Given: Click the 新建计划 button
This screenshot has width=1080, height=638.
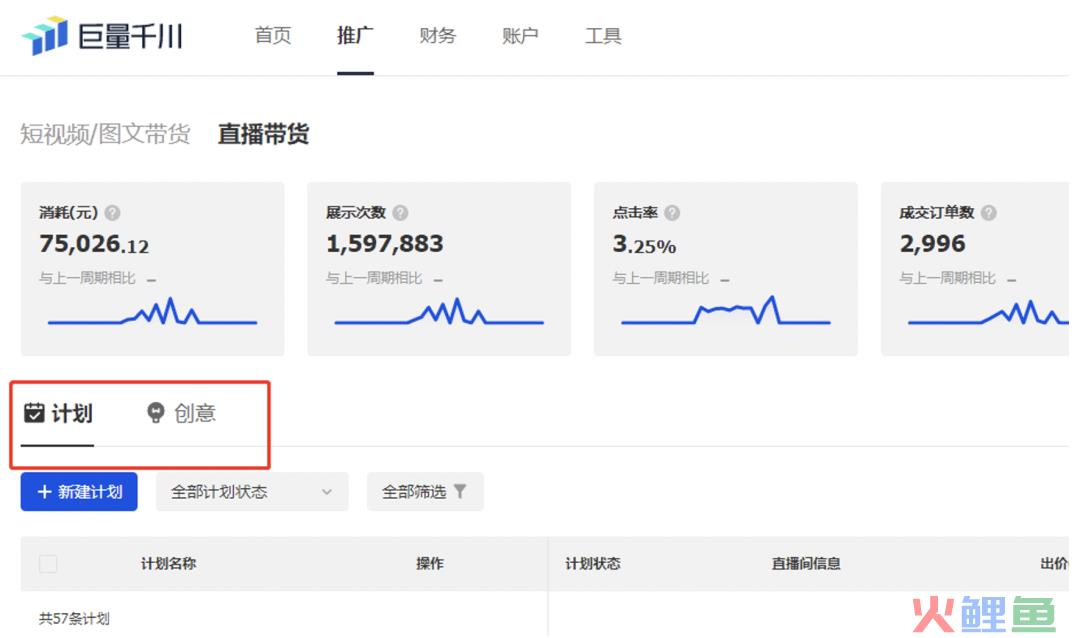Looking at the screenshot, I should [79, 491].
